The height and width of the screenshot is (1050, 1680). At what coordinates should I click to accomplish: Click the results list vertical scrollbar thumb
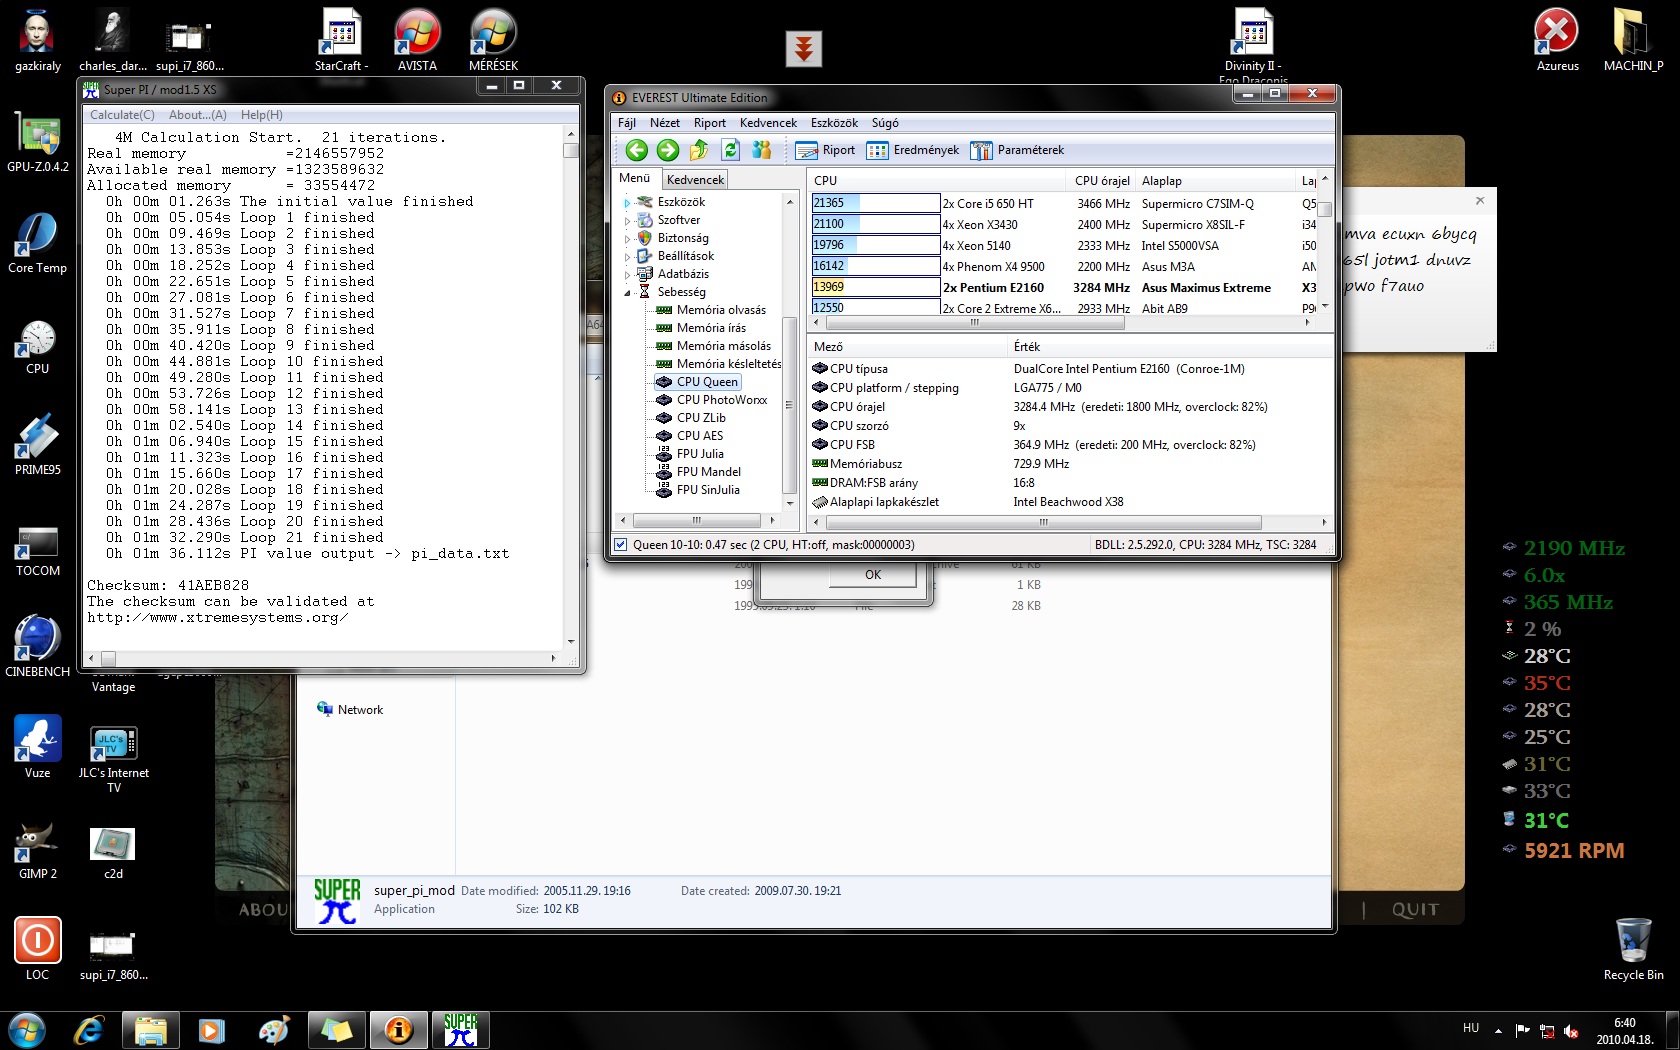1325,209
